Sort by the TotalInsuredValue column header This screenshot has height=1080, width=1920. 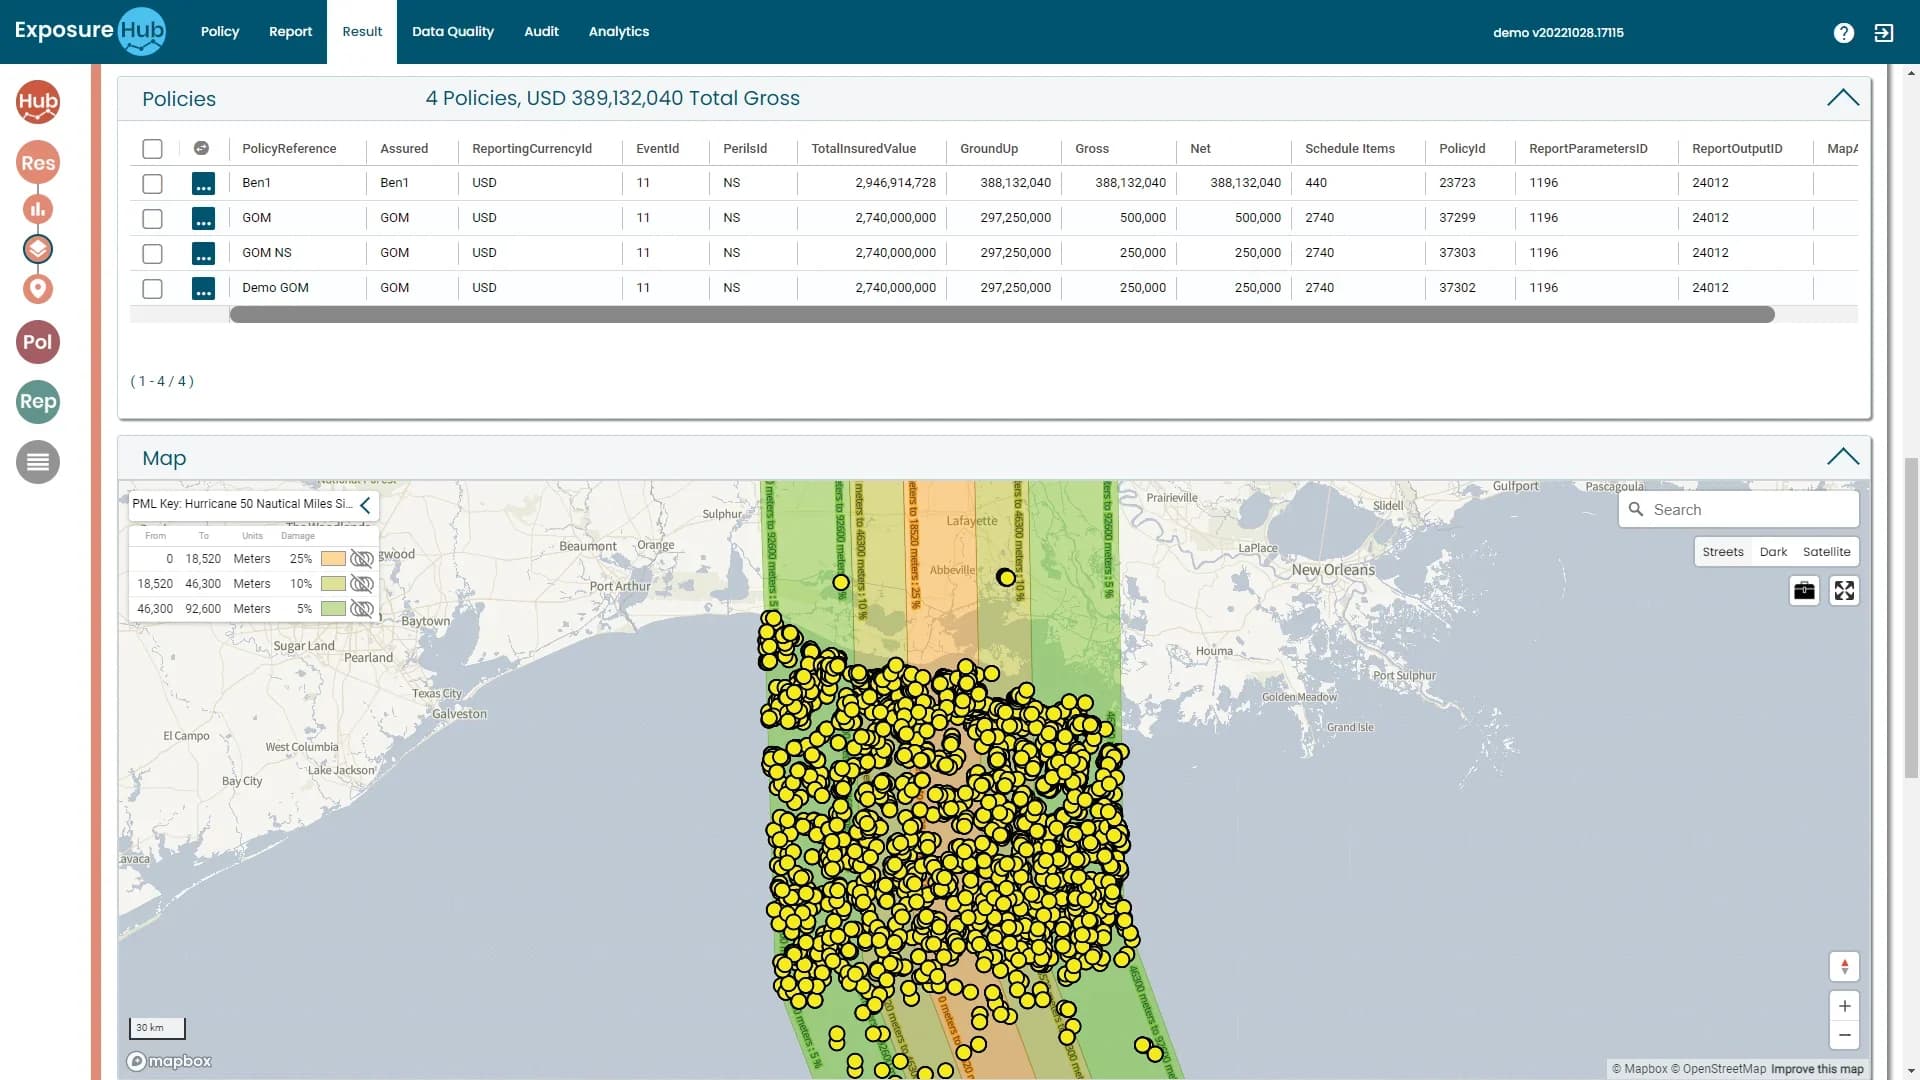point(863,148)
